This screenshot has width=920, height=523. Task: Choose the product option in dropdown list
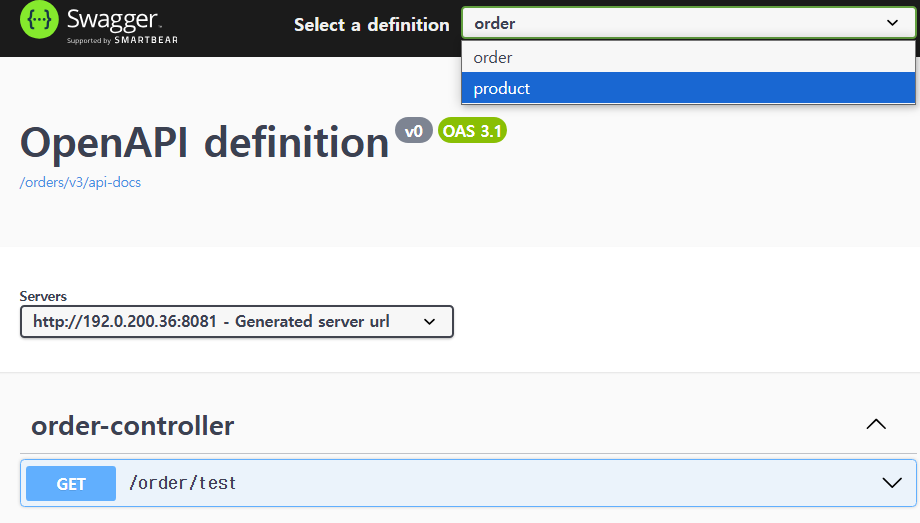688,88
